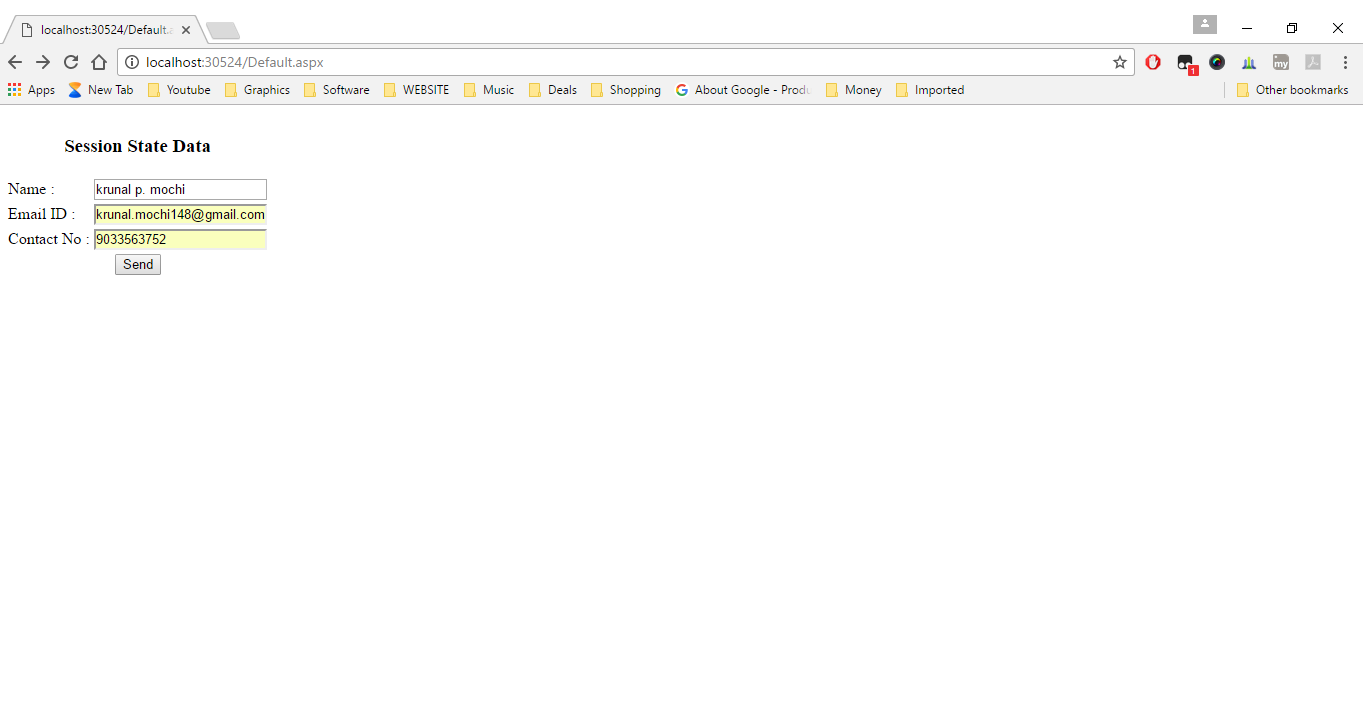Click the Home icon in toolbar
This screenshot has height=707, width=1363.
98,62
